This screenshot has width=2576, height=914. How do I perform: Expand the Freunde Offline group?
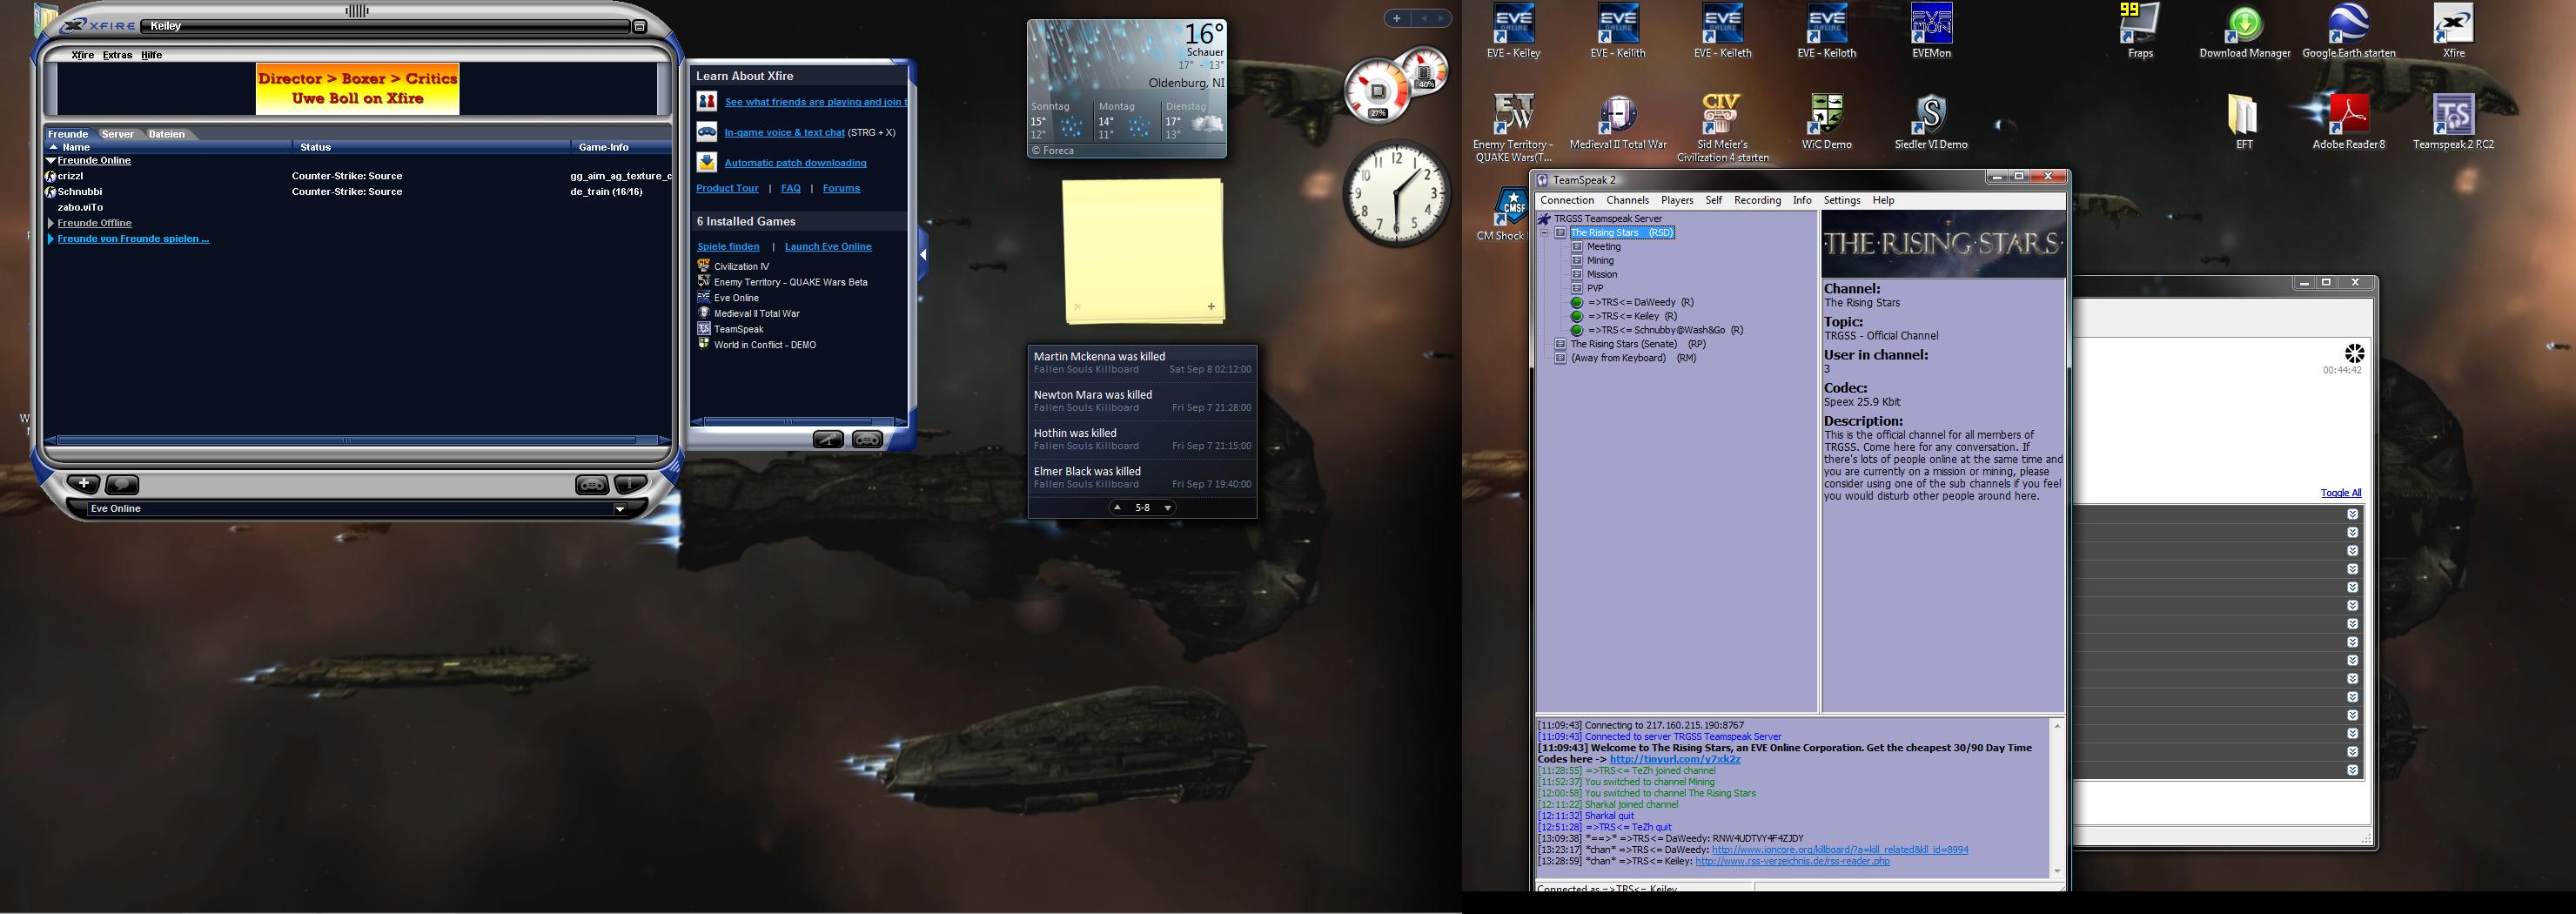point(51,223)
